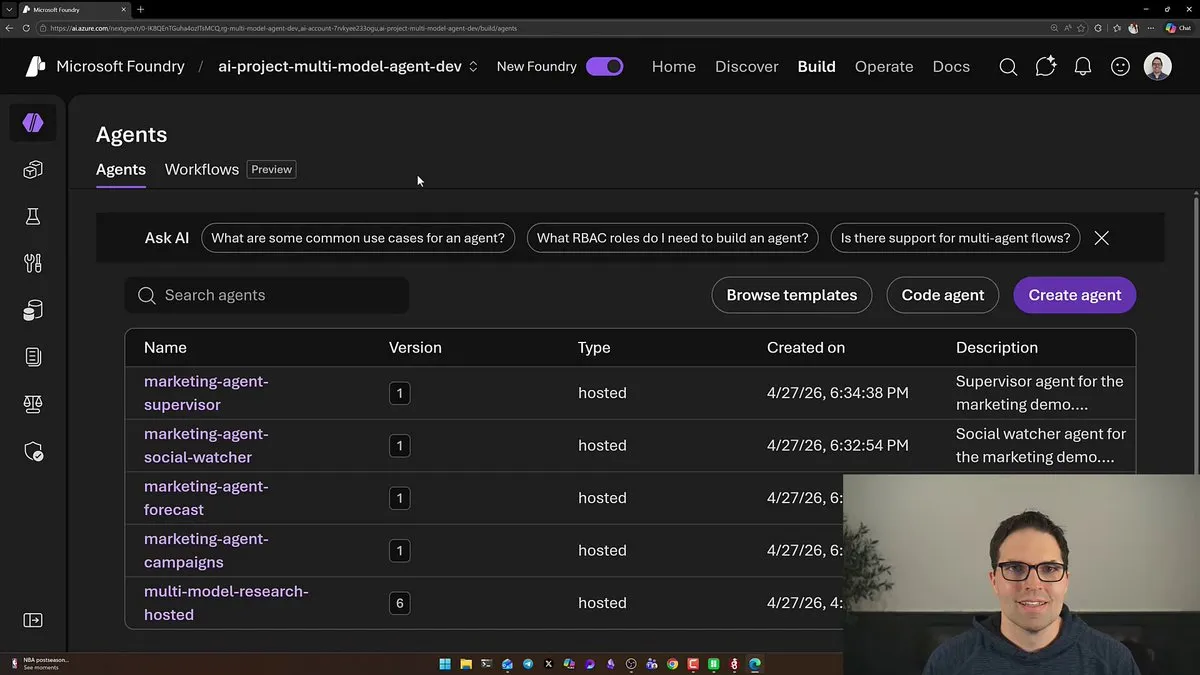Viewport: 1200px width, 675px height.
Task: Open the Tools wrench sidebar icon
Action: click(x=33, y=264)
